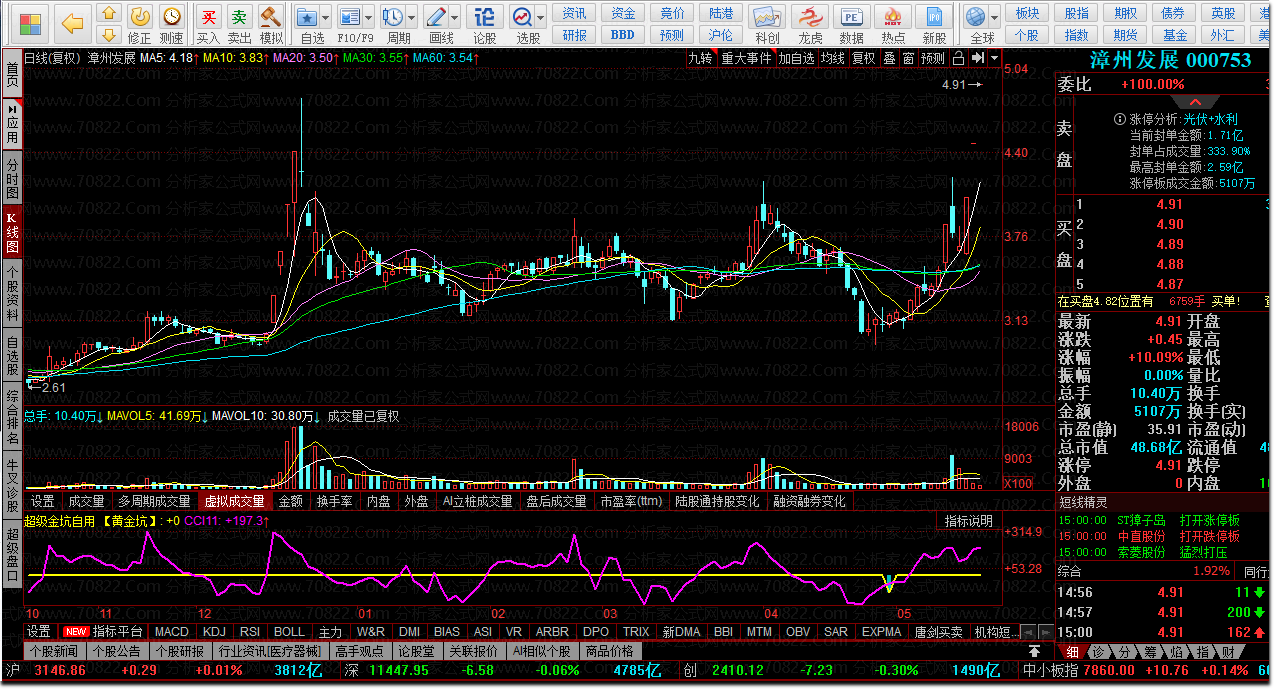Go back using the yellow left arrow

coord(72,22)
